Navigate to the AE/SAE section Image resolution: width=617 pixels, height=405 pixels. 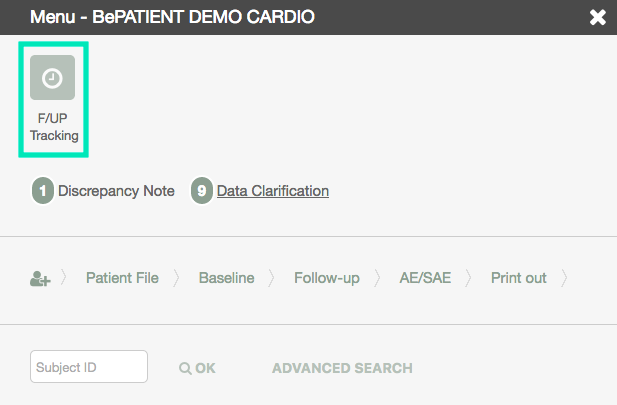pos(425,278)
